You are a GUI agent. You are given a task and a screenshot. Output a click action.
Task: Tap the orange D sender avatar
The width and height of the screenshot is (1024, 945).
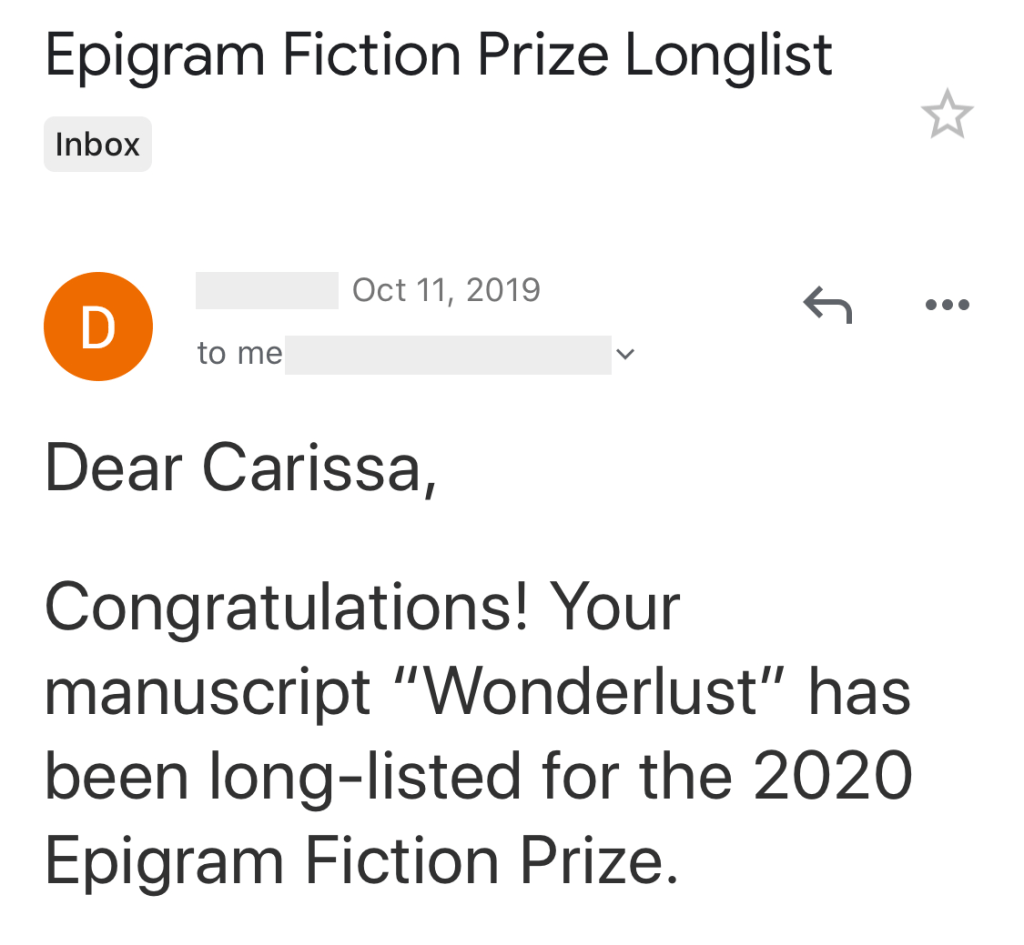tap(98, 328)
